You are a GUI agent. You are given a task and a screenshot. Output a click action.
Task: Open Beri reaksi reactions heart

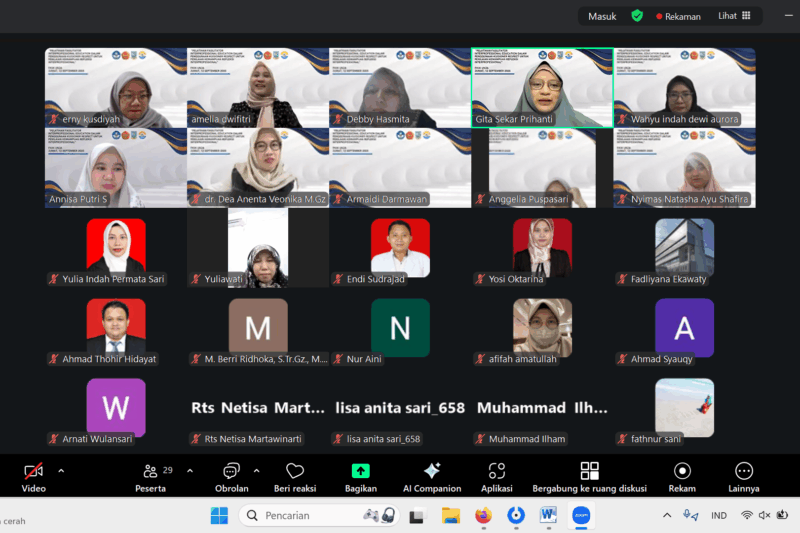point(295,477)
